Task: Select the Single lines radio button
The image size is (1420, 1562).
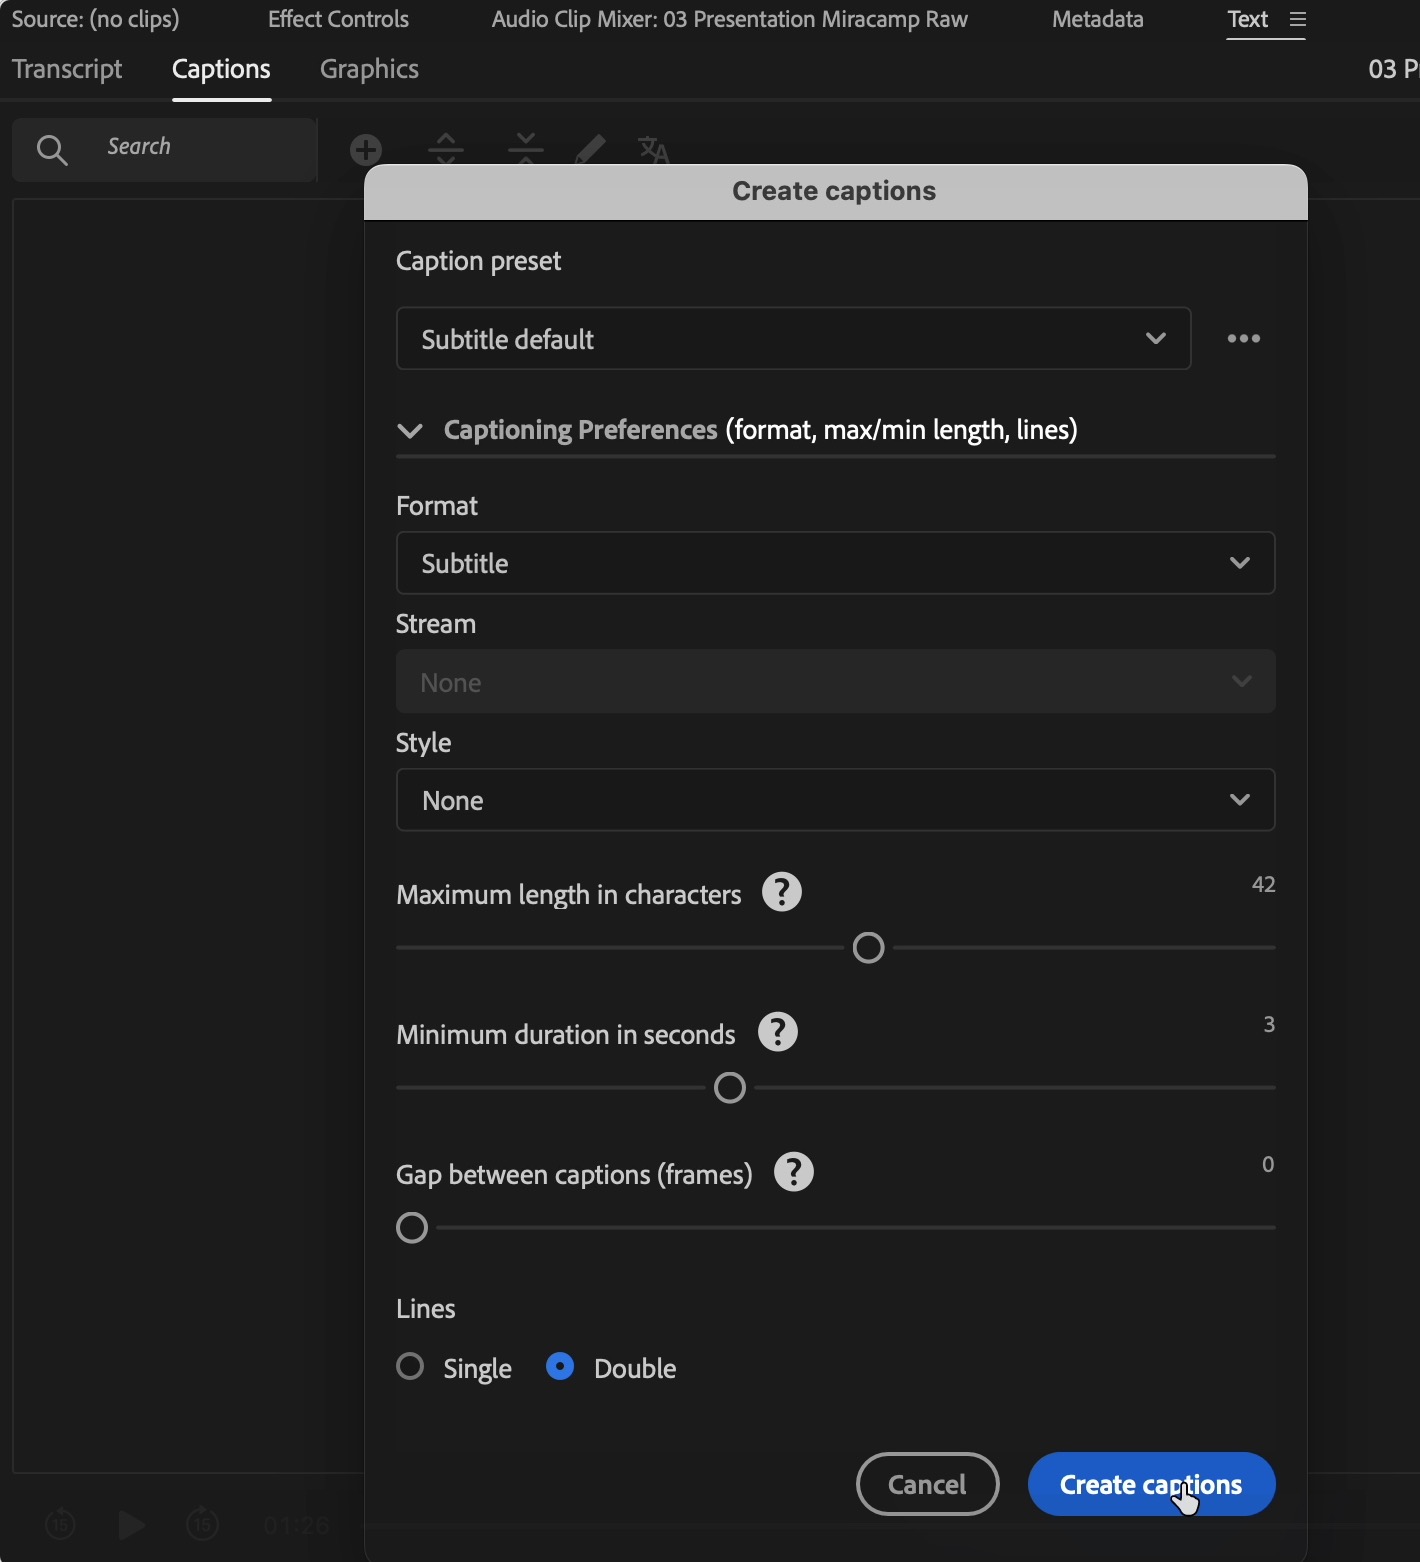Action: pyautogui.click(x=410, y=1366)
